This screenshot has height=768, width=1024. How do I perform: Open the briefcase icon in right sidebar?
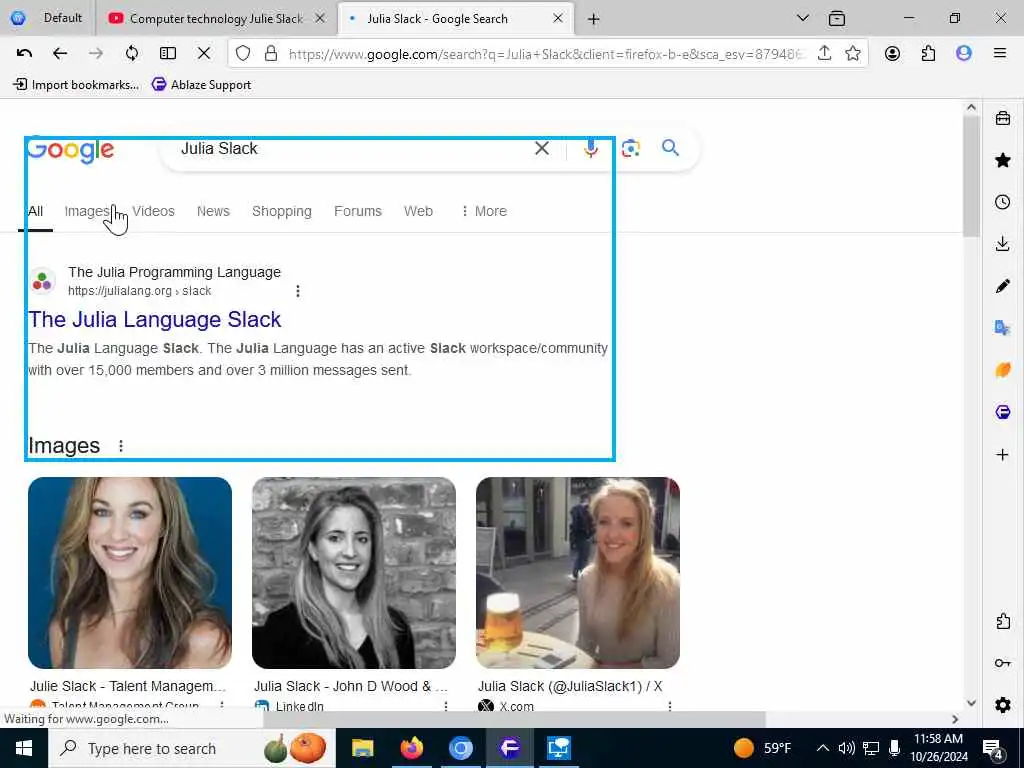coord(1003,118)
